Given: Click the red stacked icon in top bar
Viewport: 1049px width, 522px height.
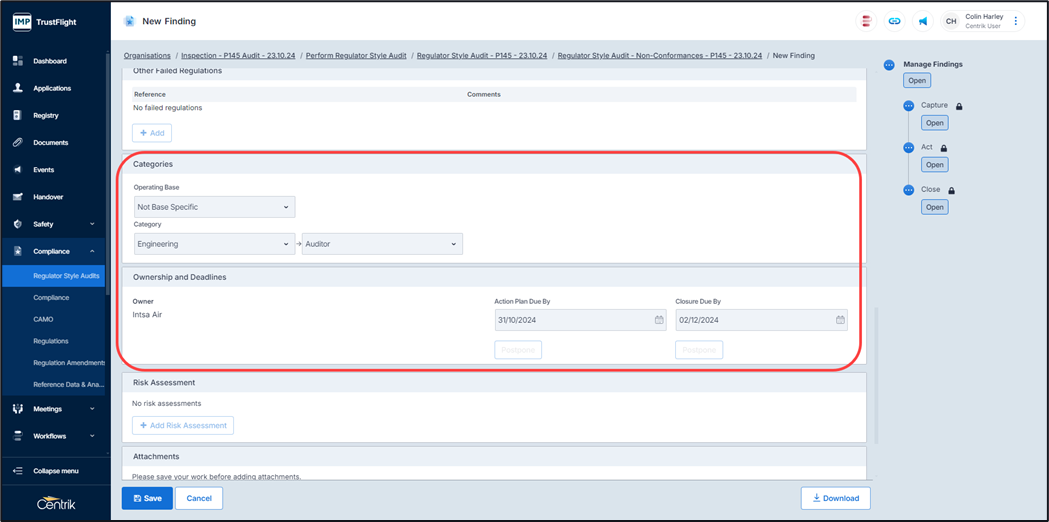Looking at the screenshot, I should (866, 21).
